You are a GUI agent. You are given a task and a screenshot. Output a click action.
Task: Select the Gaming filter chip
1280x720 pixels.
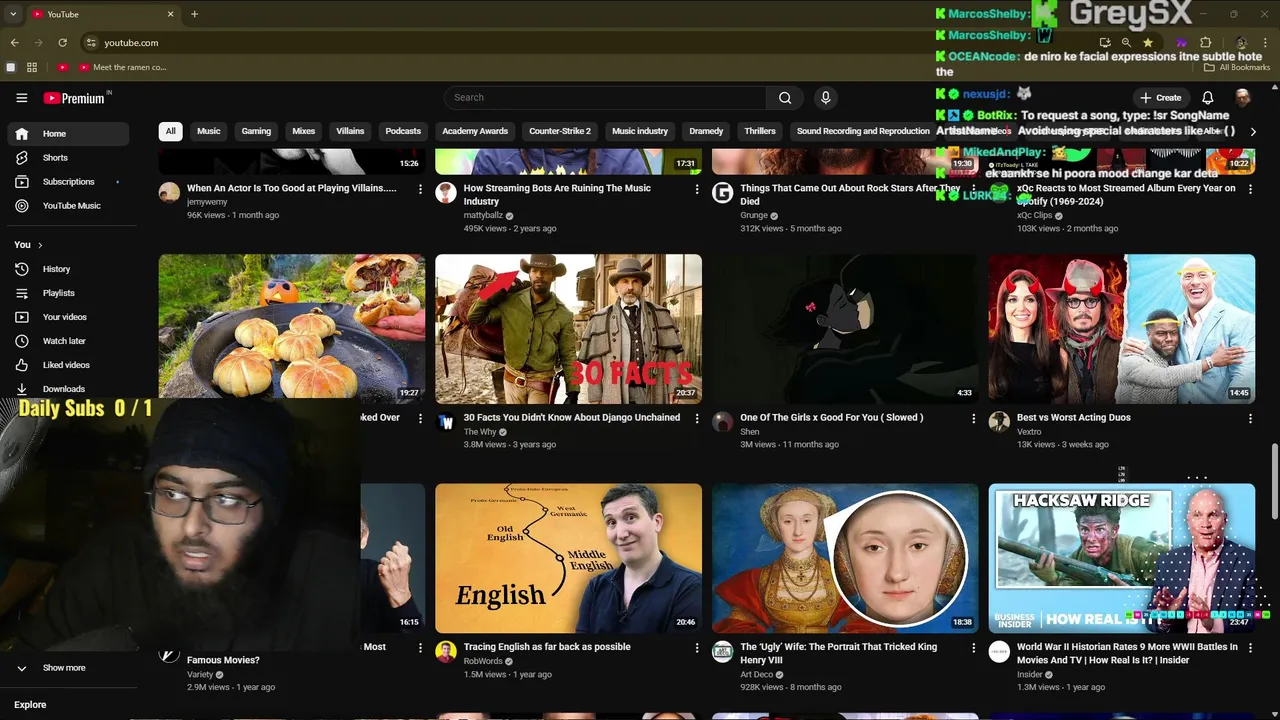[x=256, y=131]
